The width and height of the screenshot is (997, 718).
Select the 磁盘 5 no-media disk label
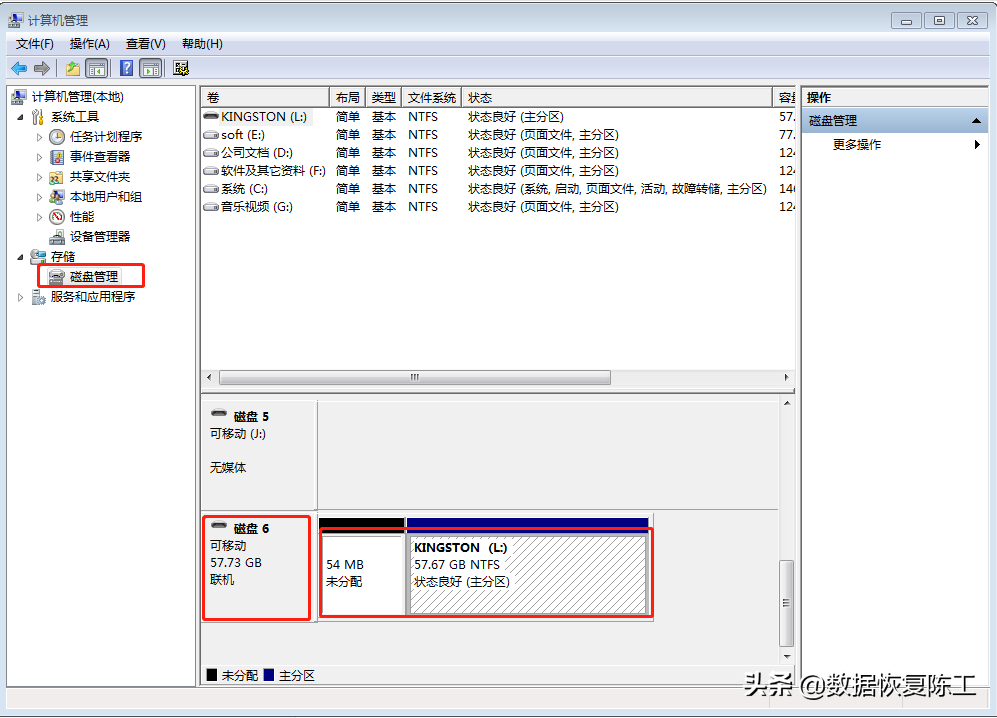259,454
